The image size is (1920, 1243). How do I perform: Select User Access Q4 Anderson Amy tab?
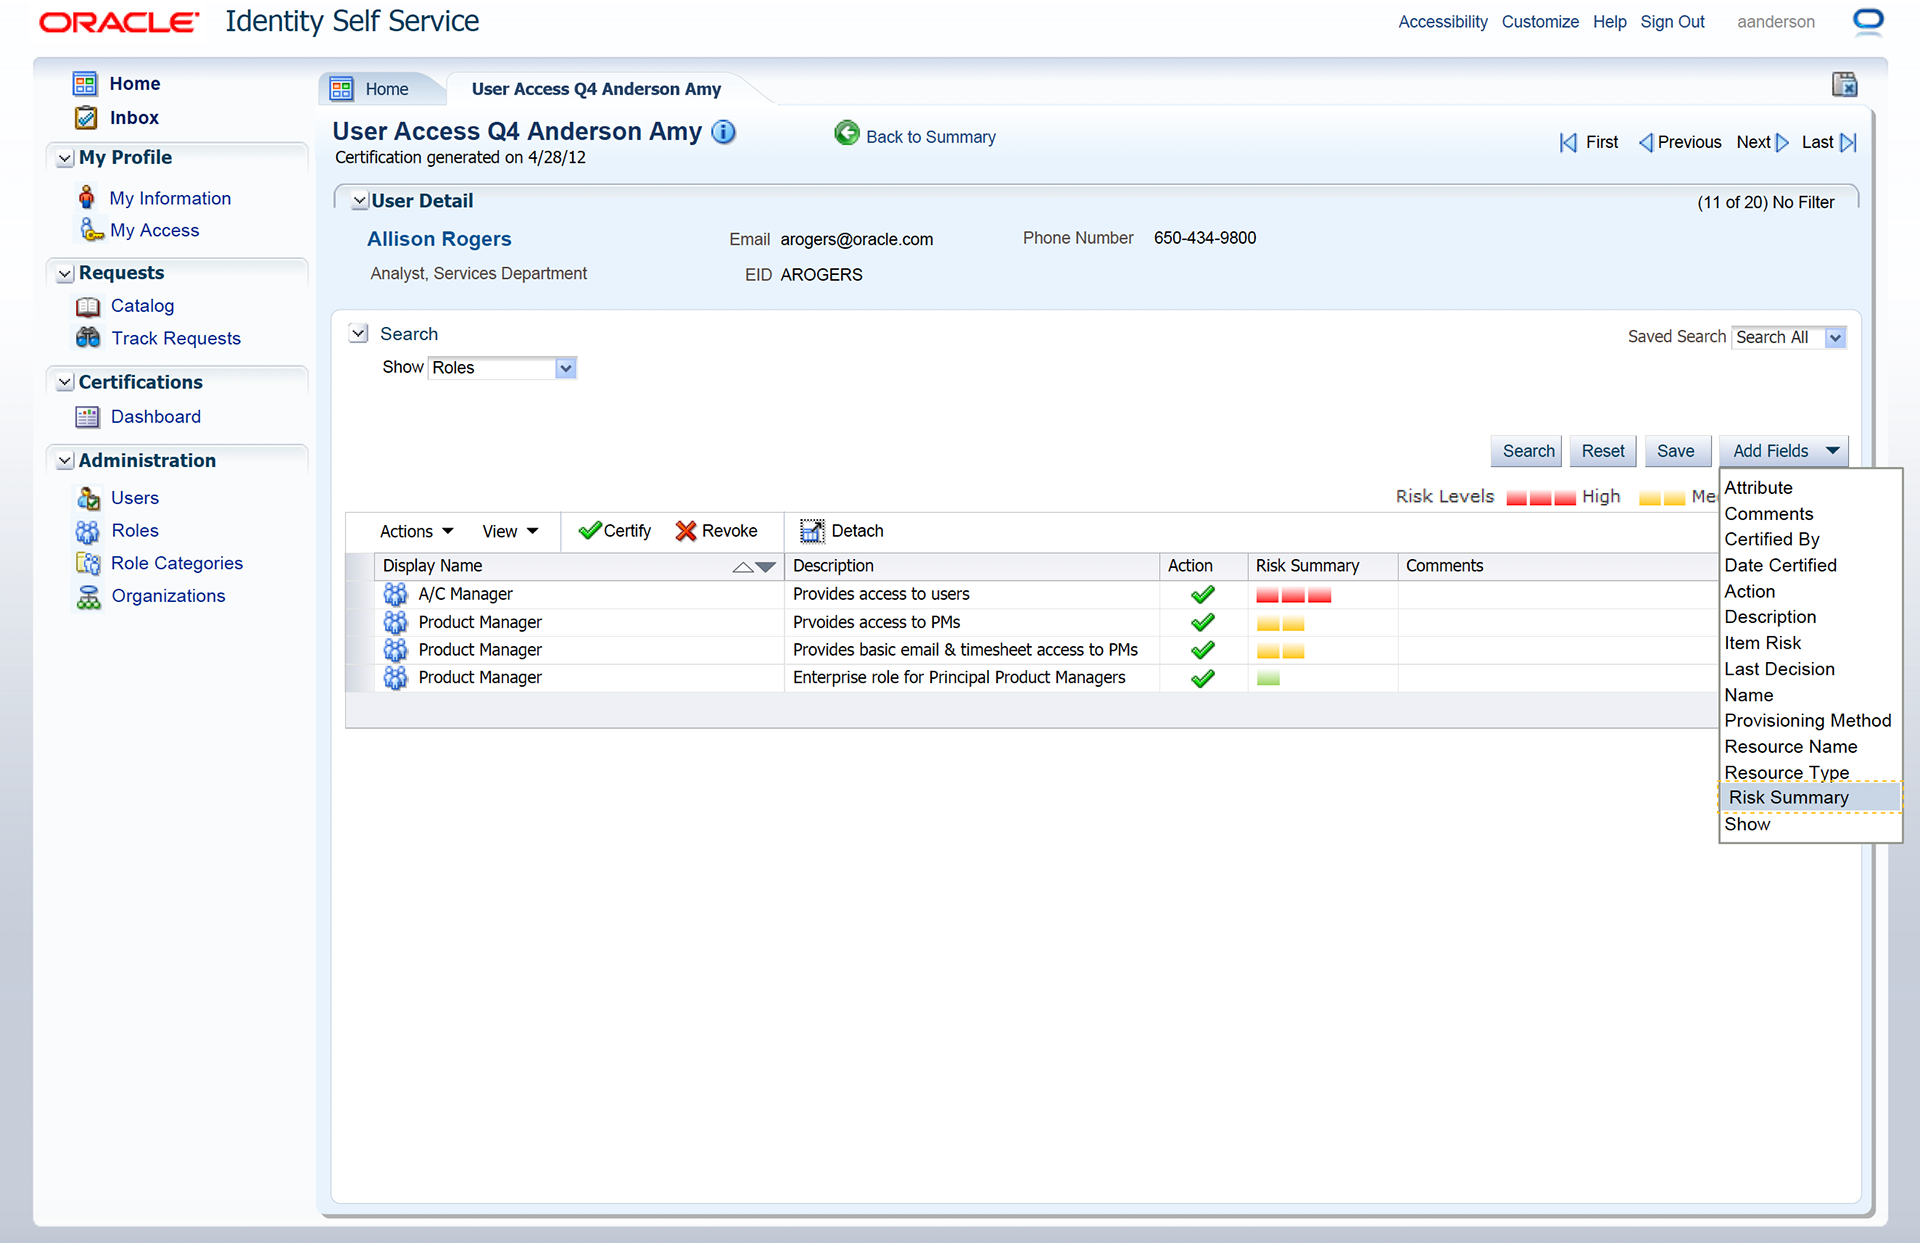[596, 89]
